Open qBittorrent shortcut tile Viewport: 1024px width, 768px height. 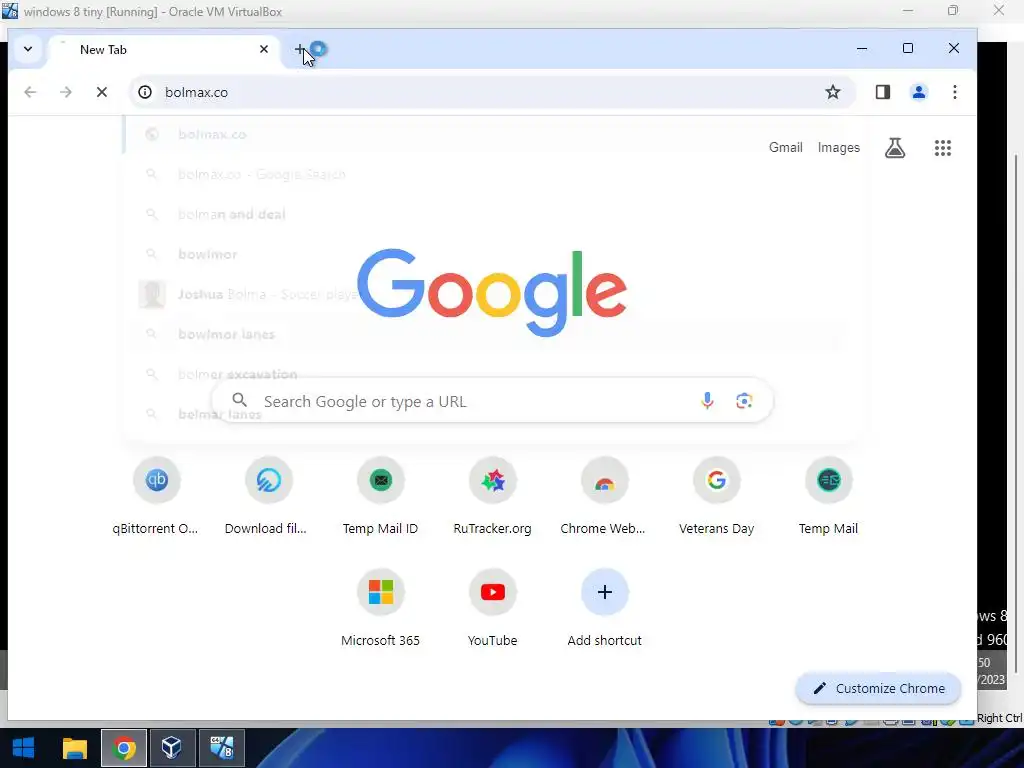(x=156, y=496)
